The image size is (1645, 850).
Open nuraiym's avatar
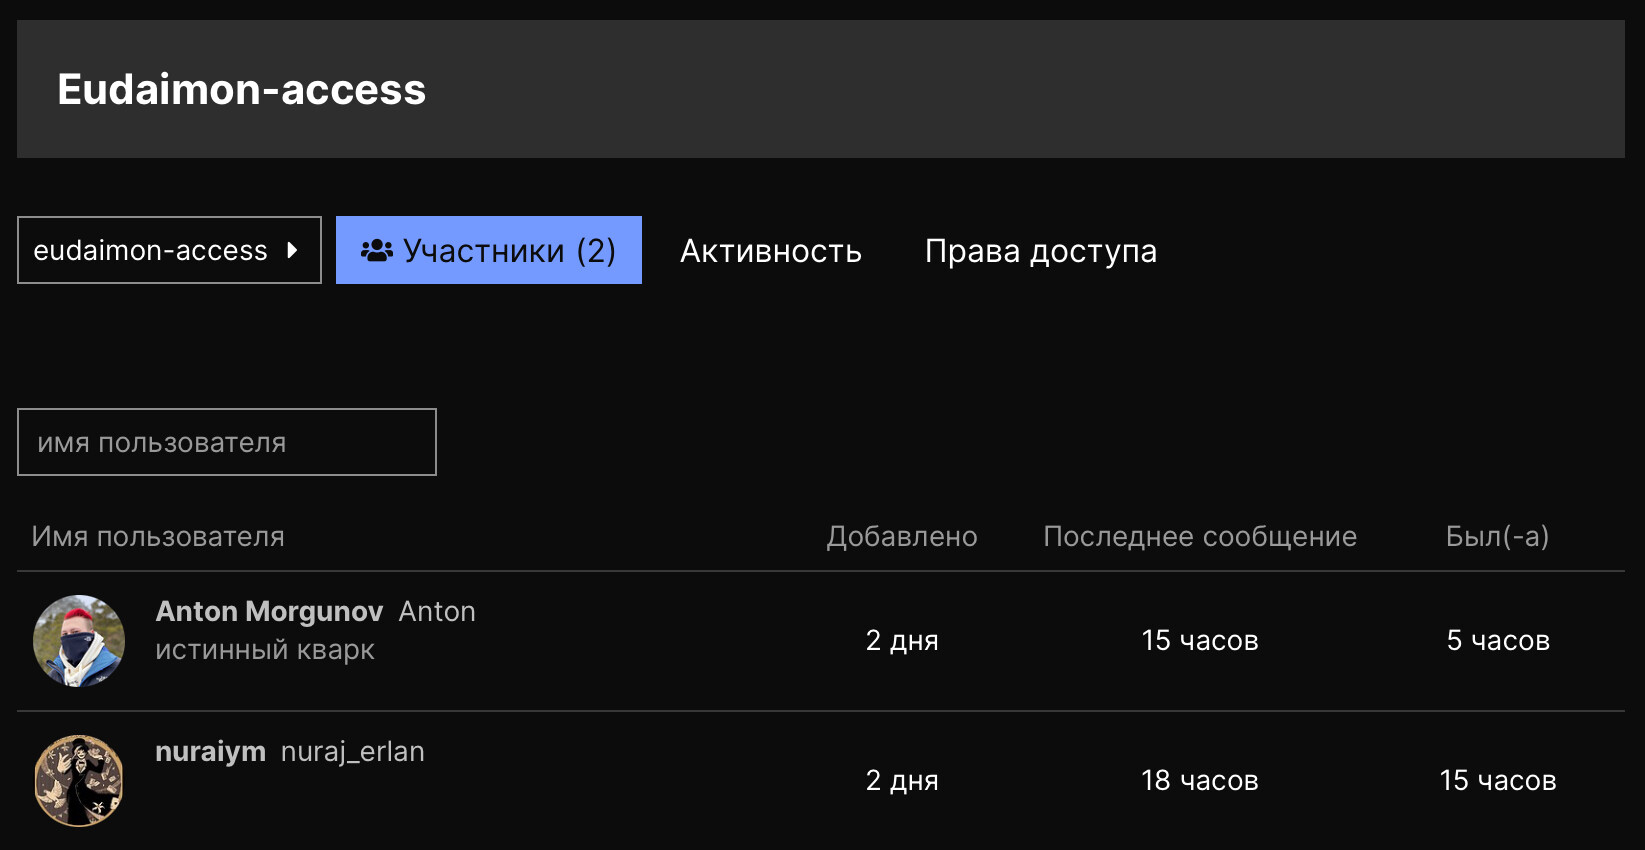click(79, 781)
